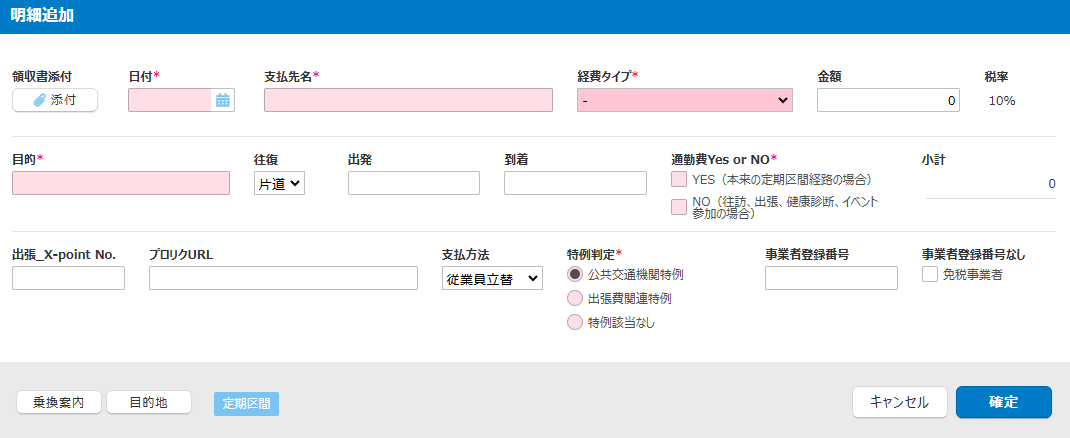Screen dimensions: 1070x438
Task: Open 乗換案内 transit guide
Action: tap(58, 403)
